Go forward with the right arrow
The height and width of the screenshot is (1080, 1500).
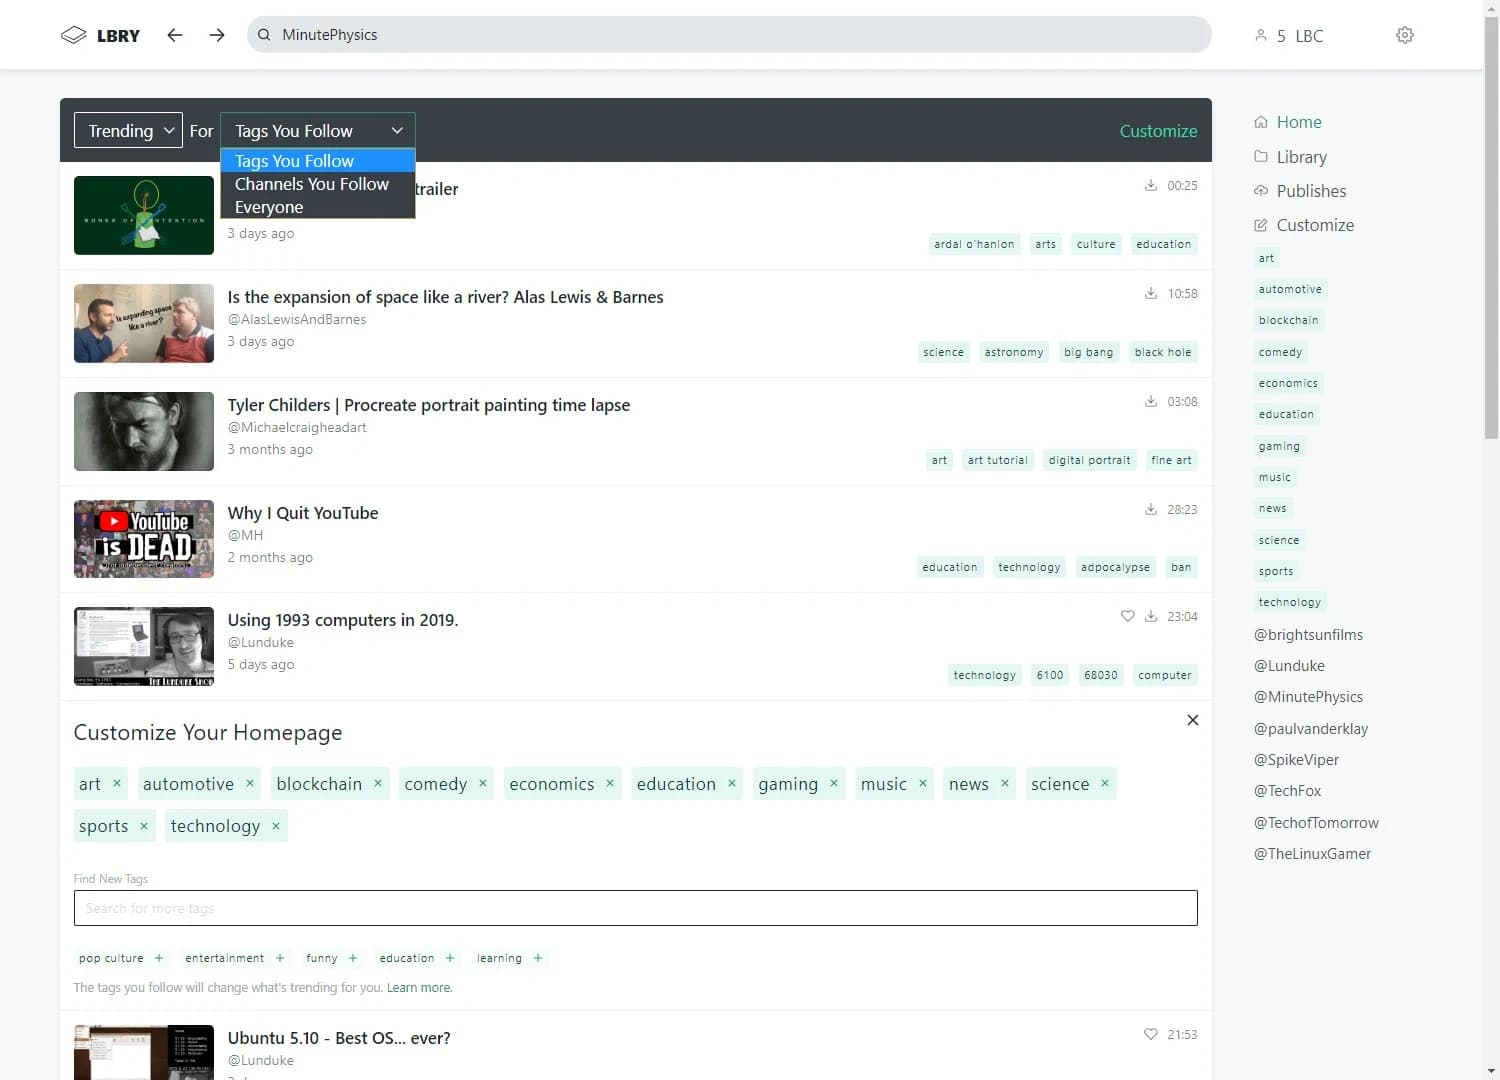pyautogui.click(x=217, y=35)
